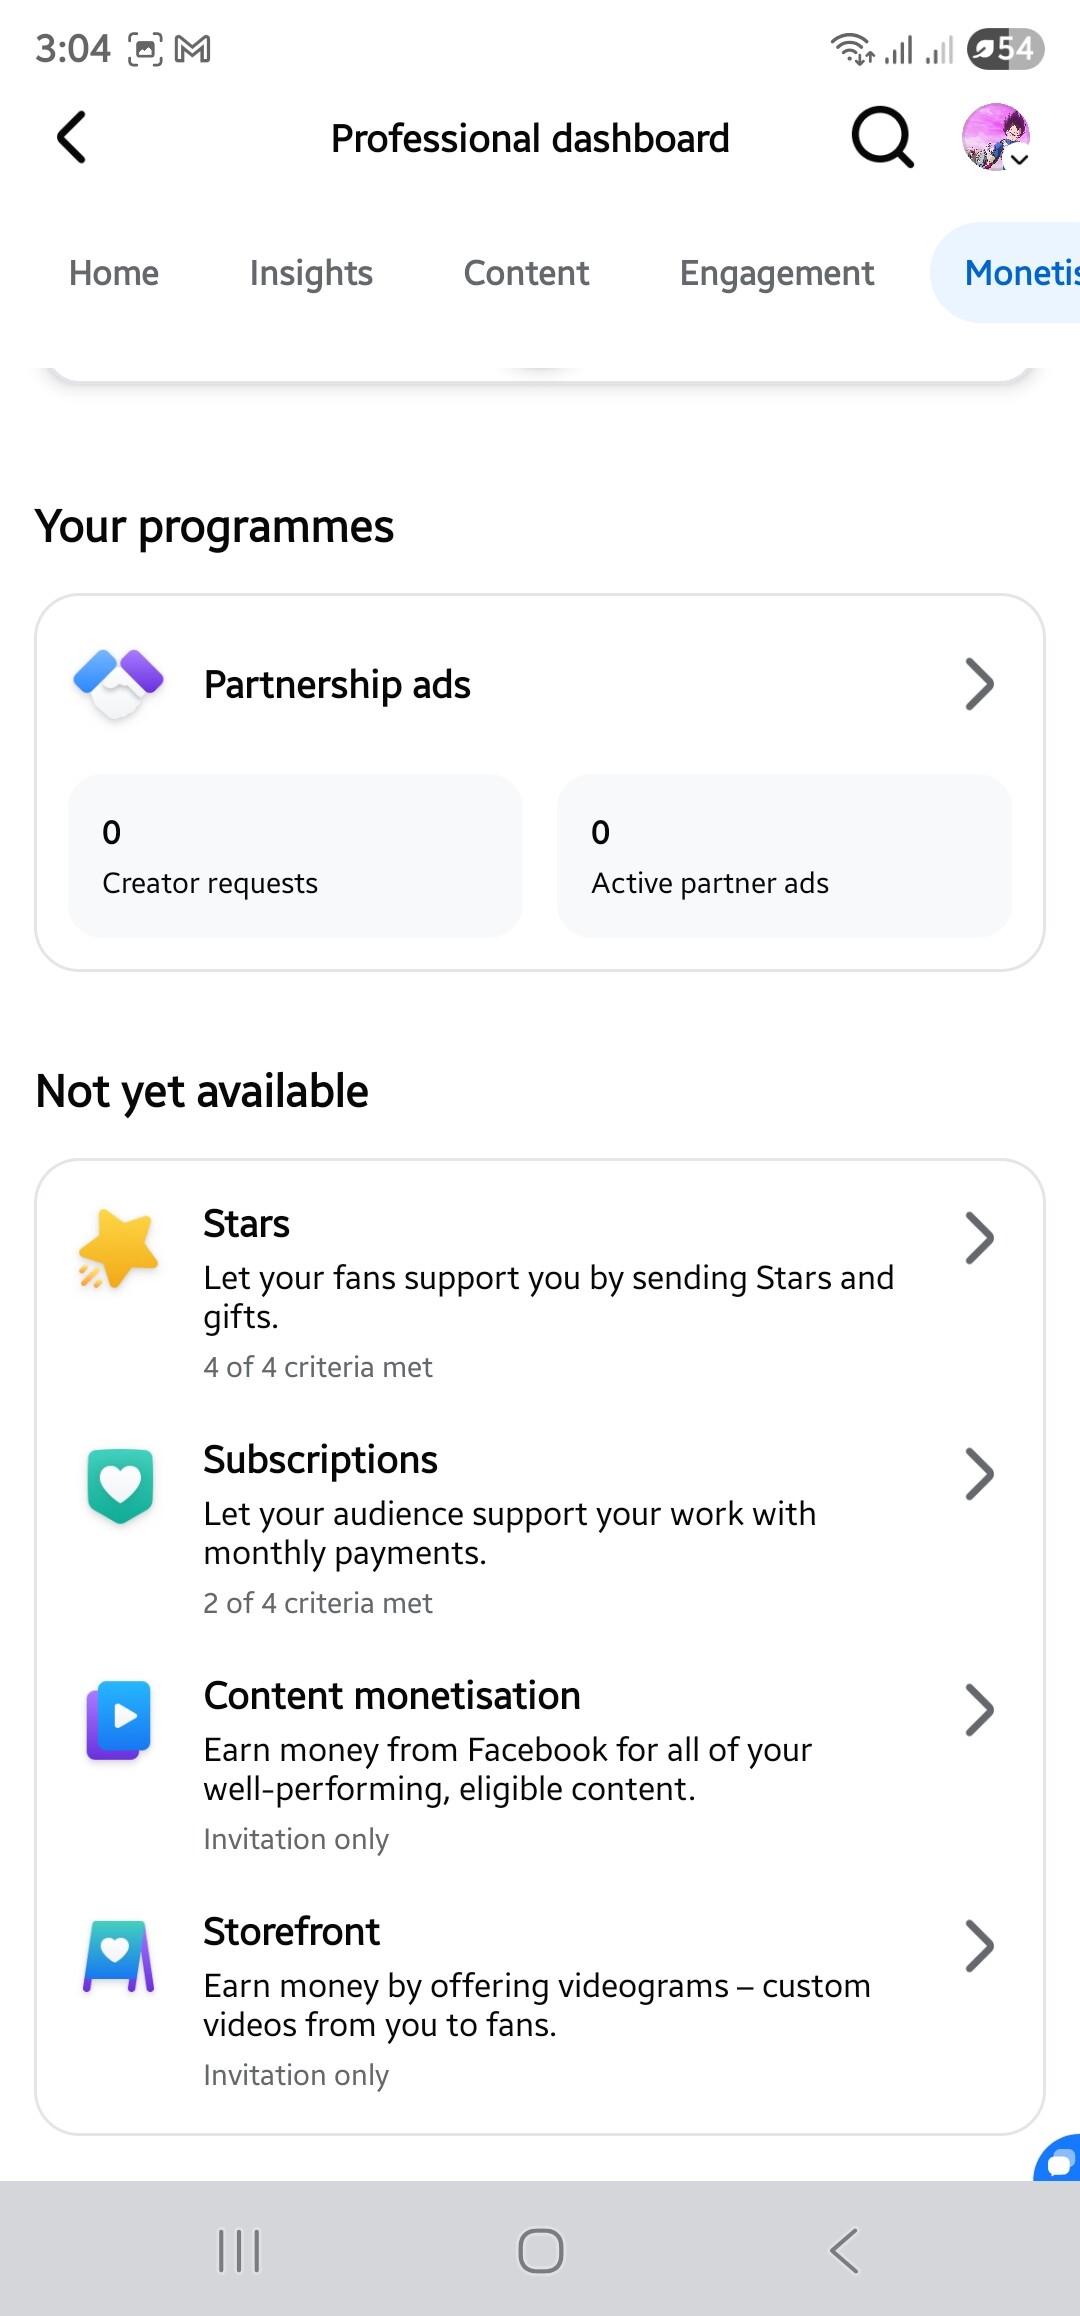The height and width of the screenshot is (2316, 1080).
Task: Tap the Stars programme star icon
Action: [x=119, y=1248]
